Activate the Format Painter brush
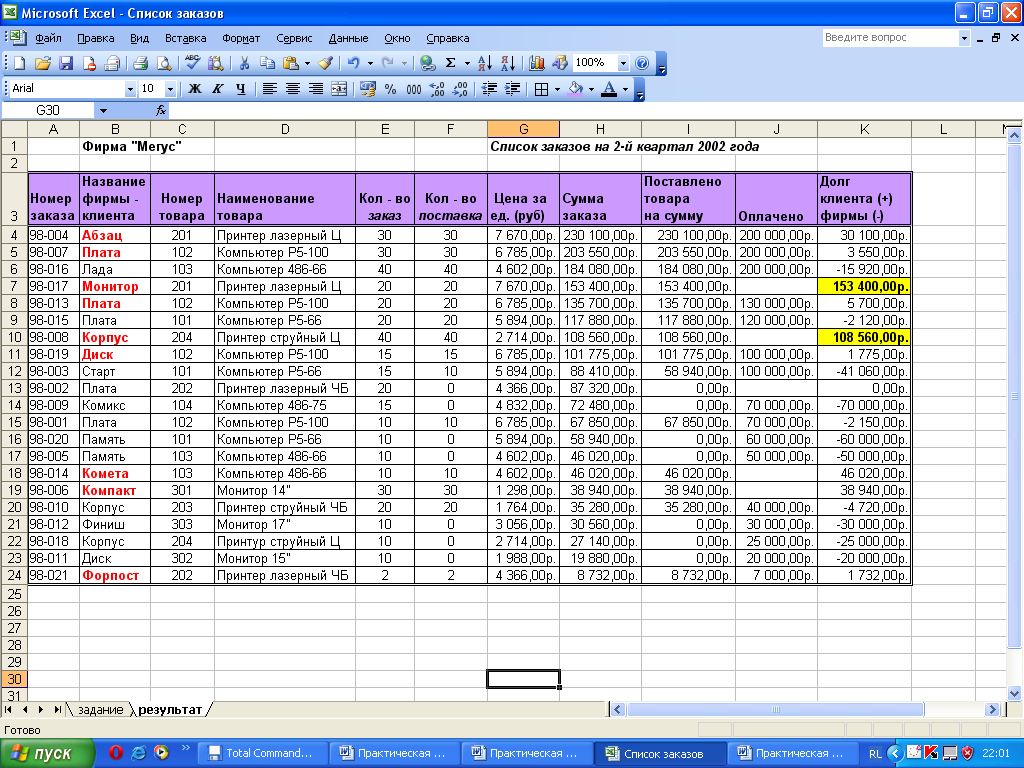Image resolution: width=1024 pixels, height=768 pixels. 325,63
